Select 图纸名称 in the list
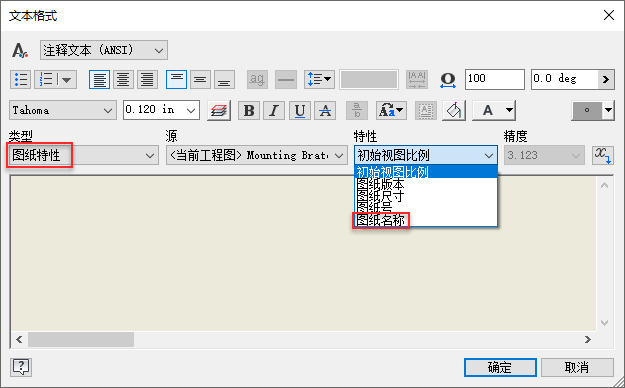The image size is (625, 388). [426, 220]
